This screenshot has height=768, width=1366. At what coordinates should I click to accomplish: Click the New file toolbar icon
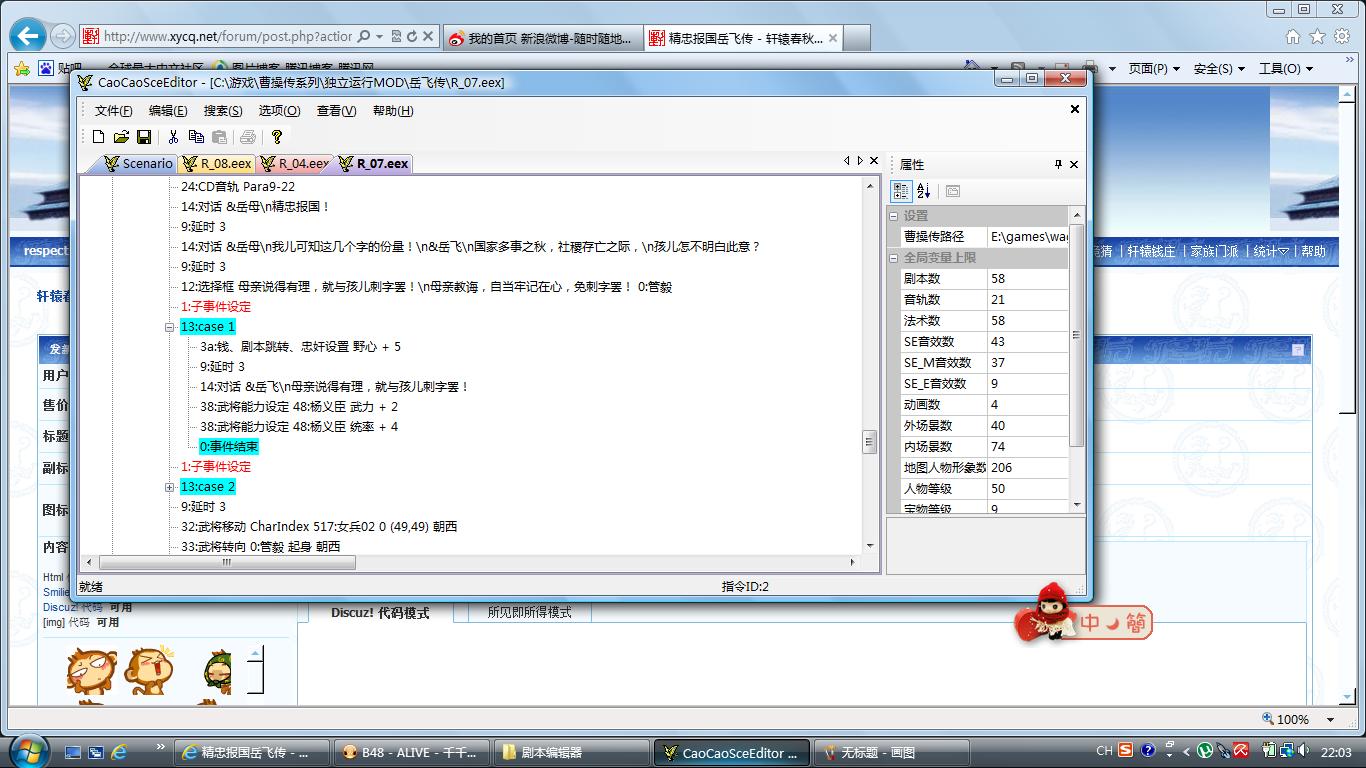[x=98, y=137]
